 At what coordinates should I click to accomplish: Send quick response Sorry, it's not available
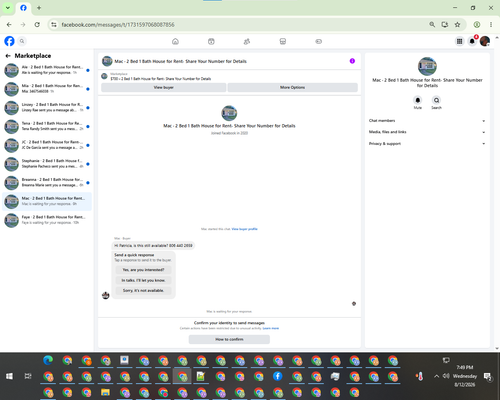pos(143,291)
